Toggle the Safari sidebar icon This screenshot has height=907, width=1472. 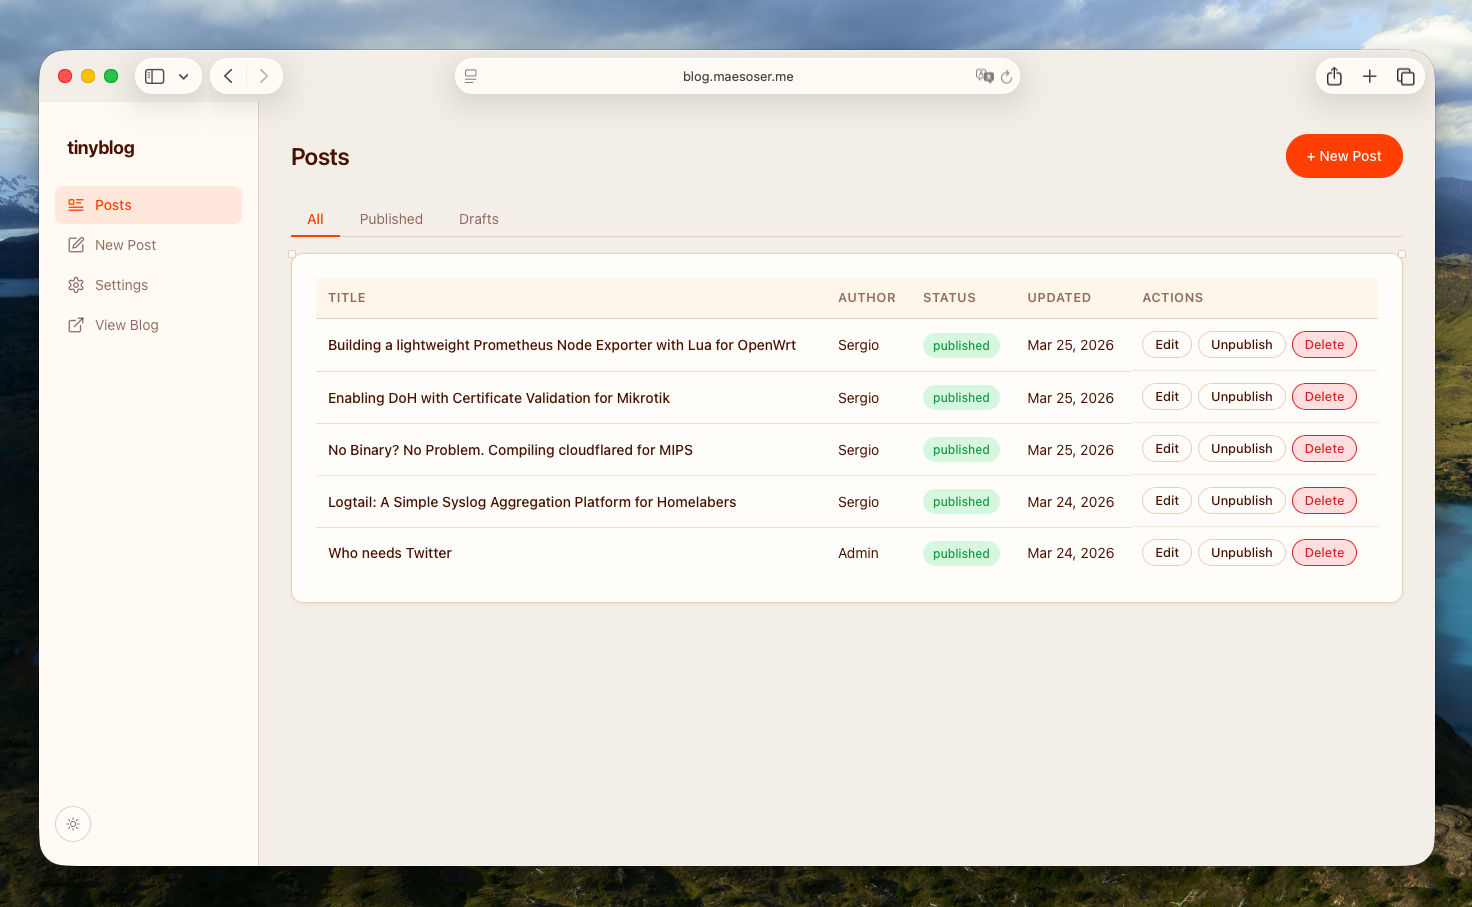coord(155,76)
